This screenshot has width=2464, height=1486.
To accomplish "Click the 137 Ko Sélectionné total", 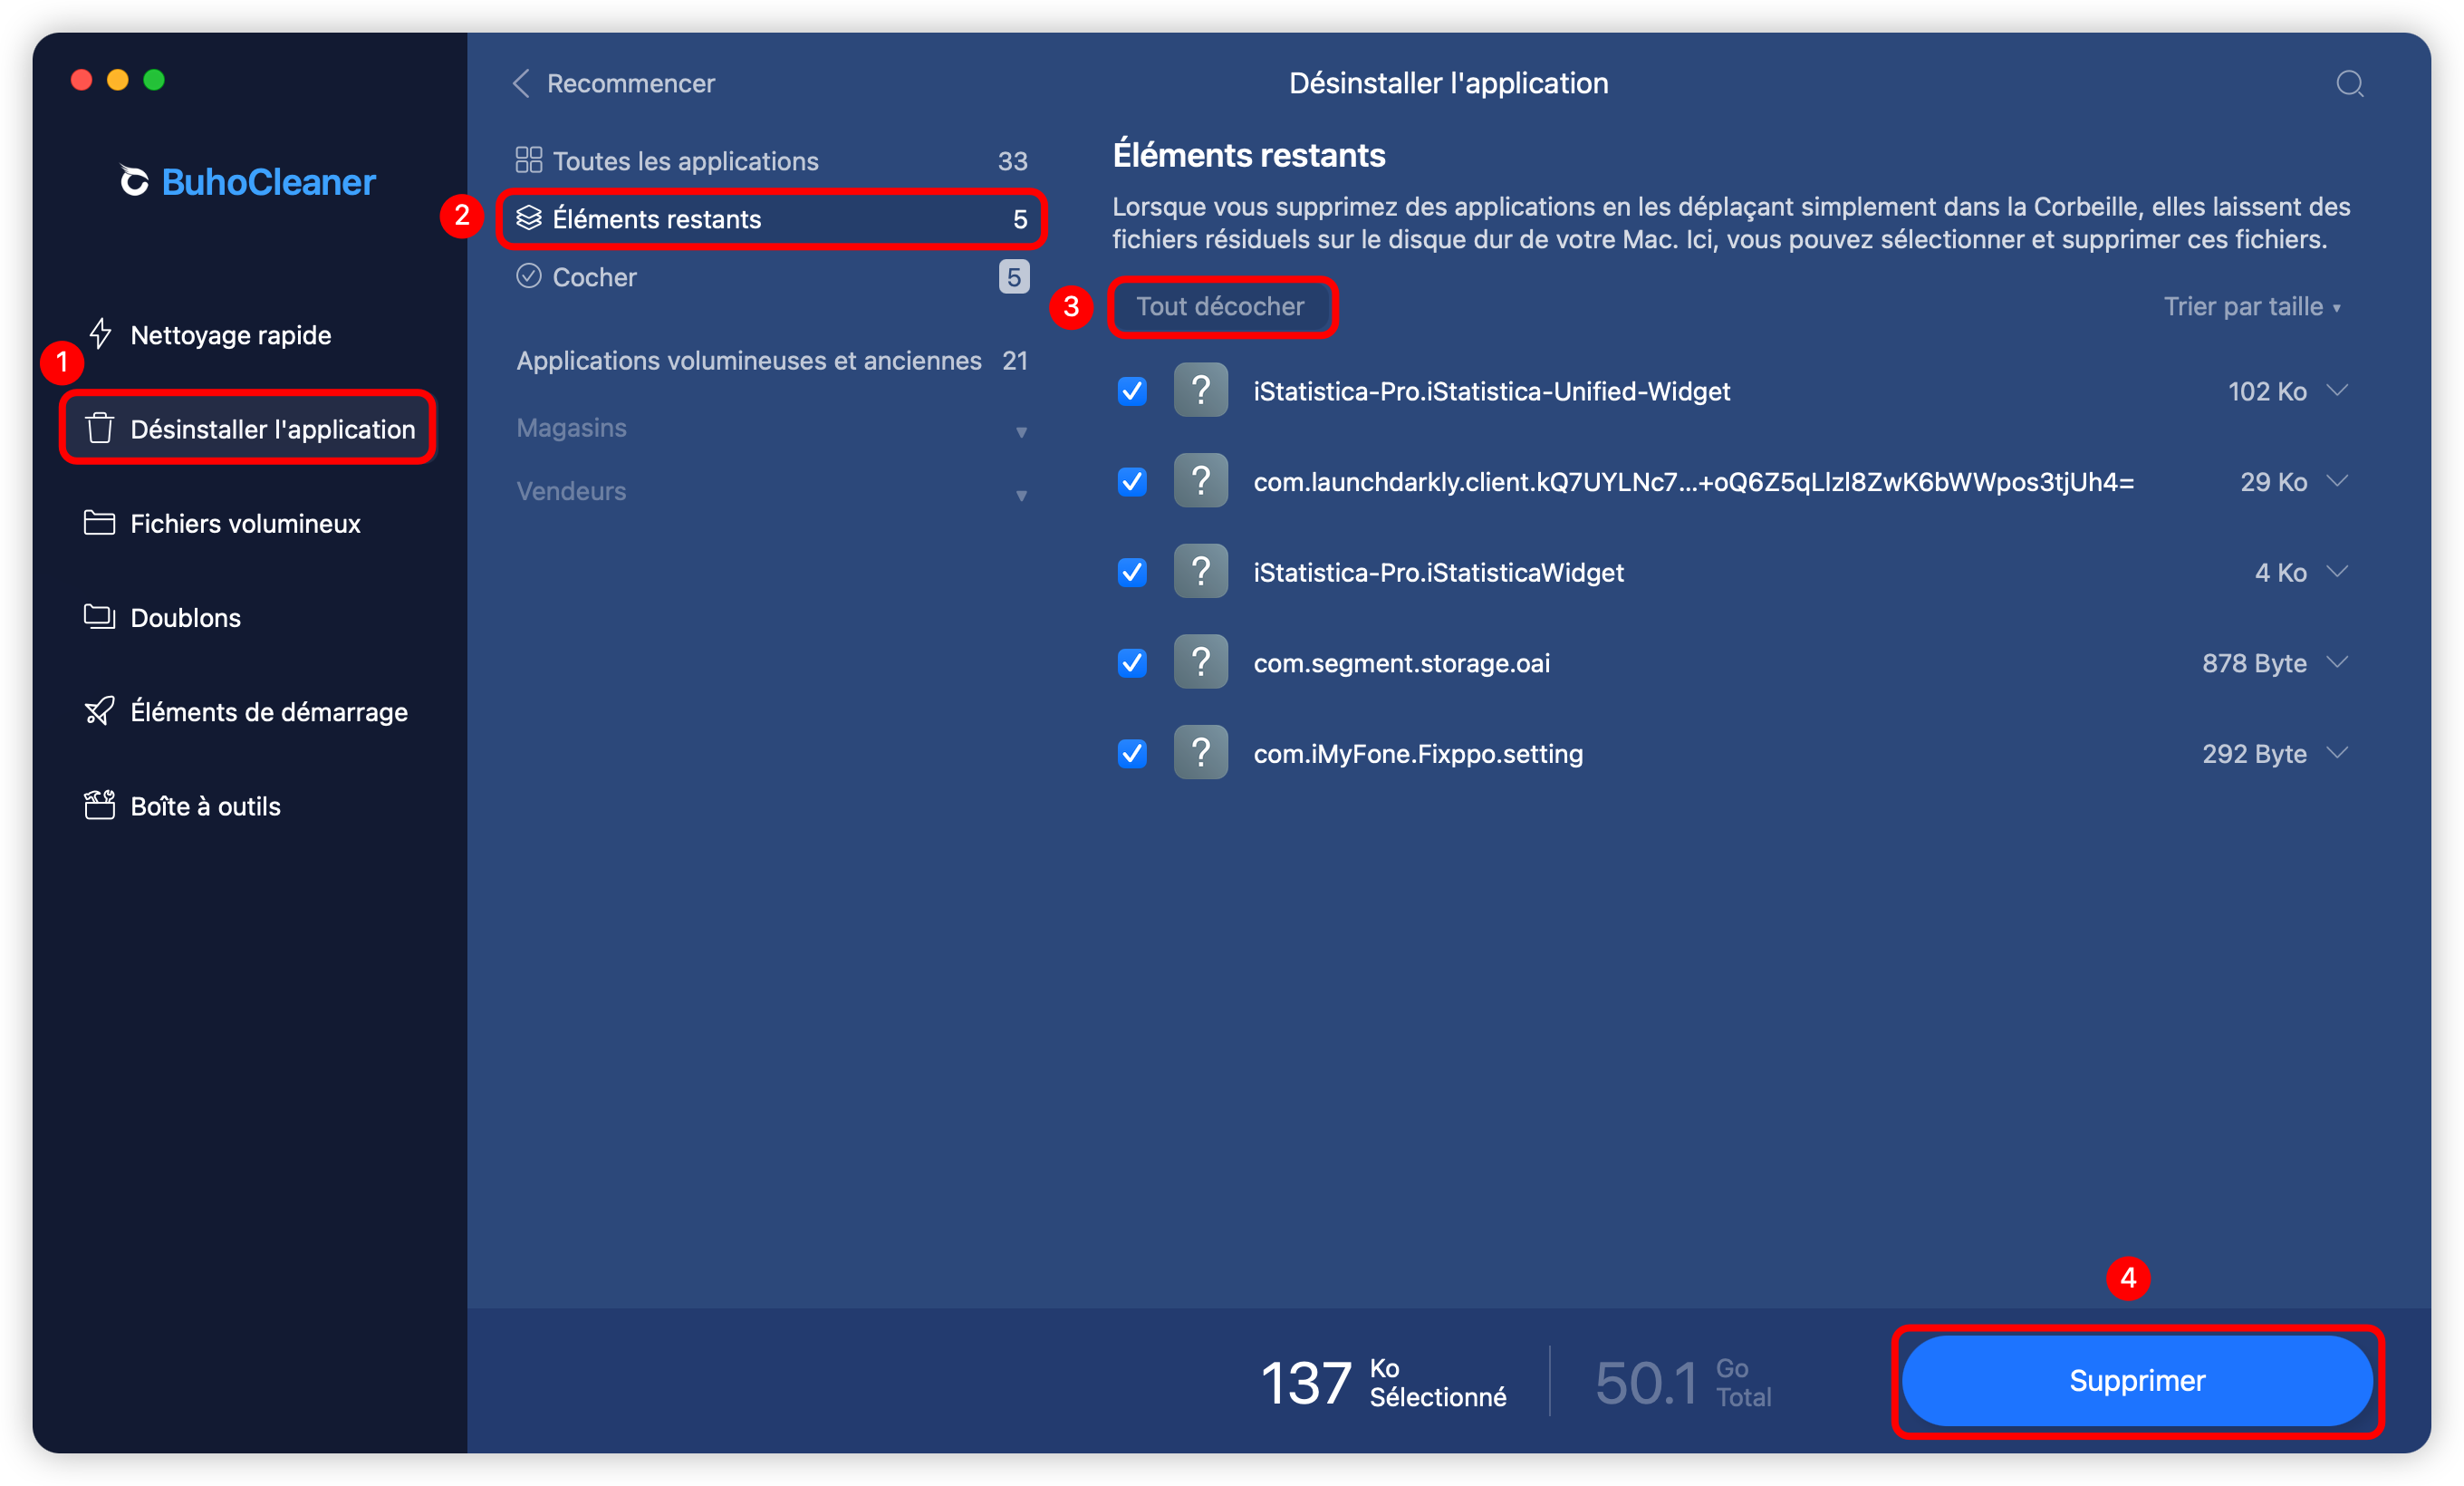I will click(x=1383, y=1381).
